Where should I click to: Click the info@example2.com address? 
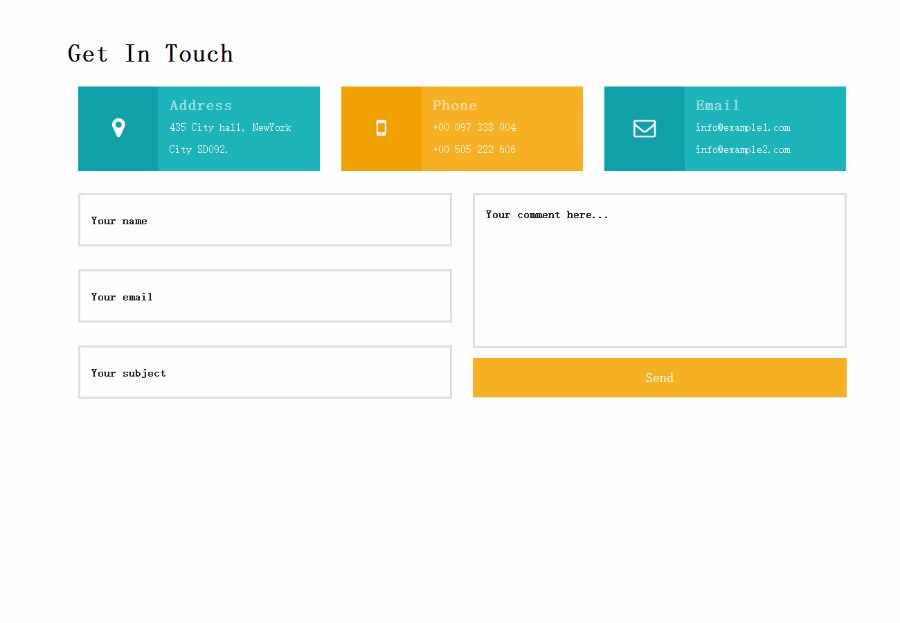743,149
